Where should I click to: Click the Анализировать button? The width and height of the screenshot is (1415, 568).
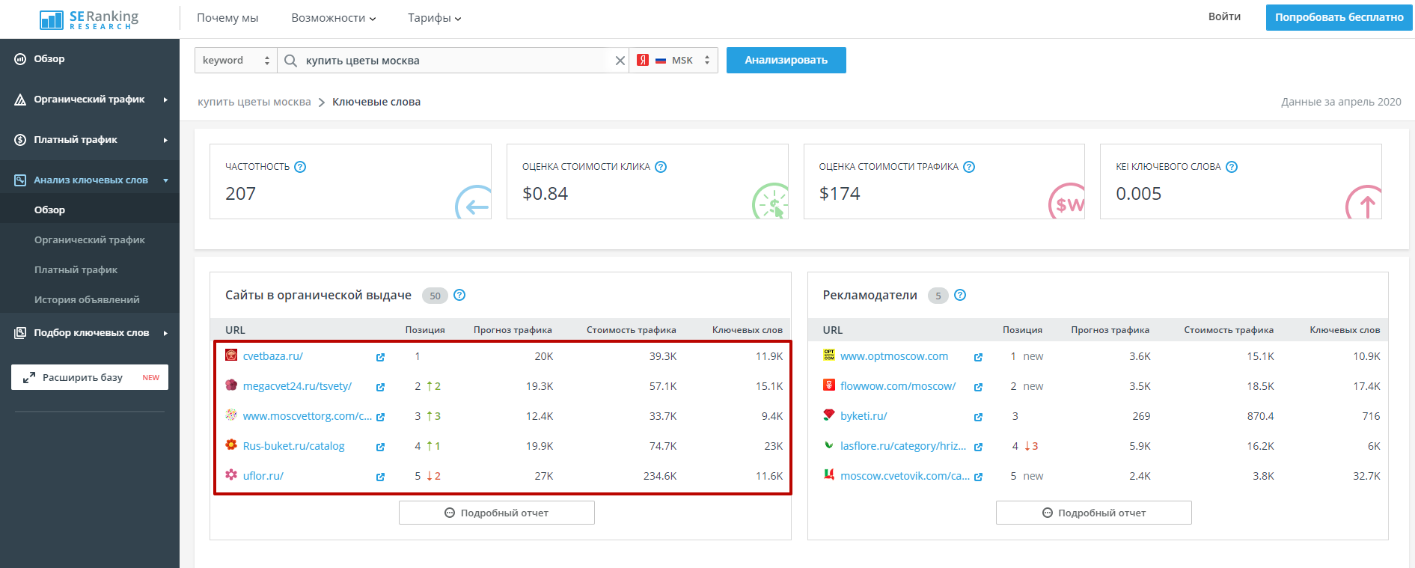click(786, 60)
